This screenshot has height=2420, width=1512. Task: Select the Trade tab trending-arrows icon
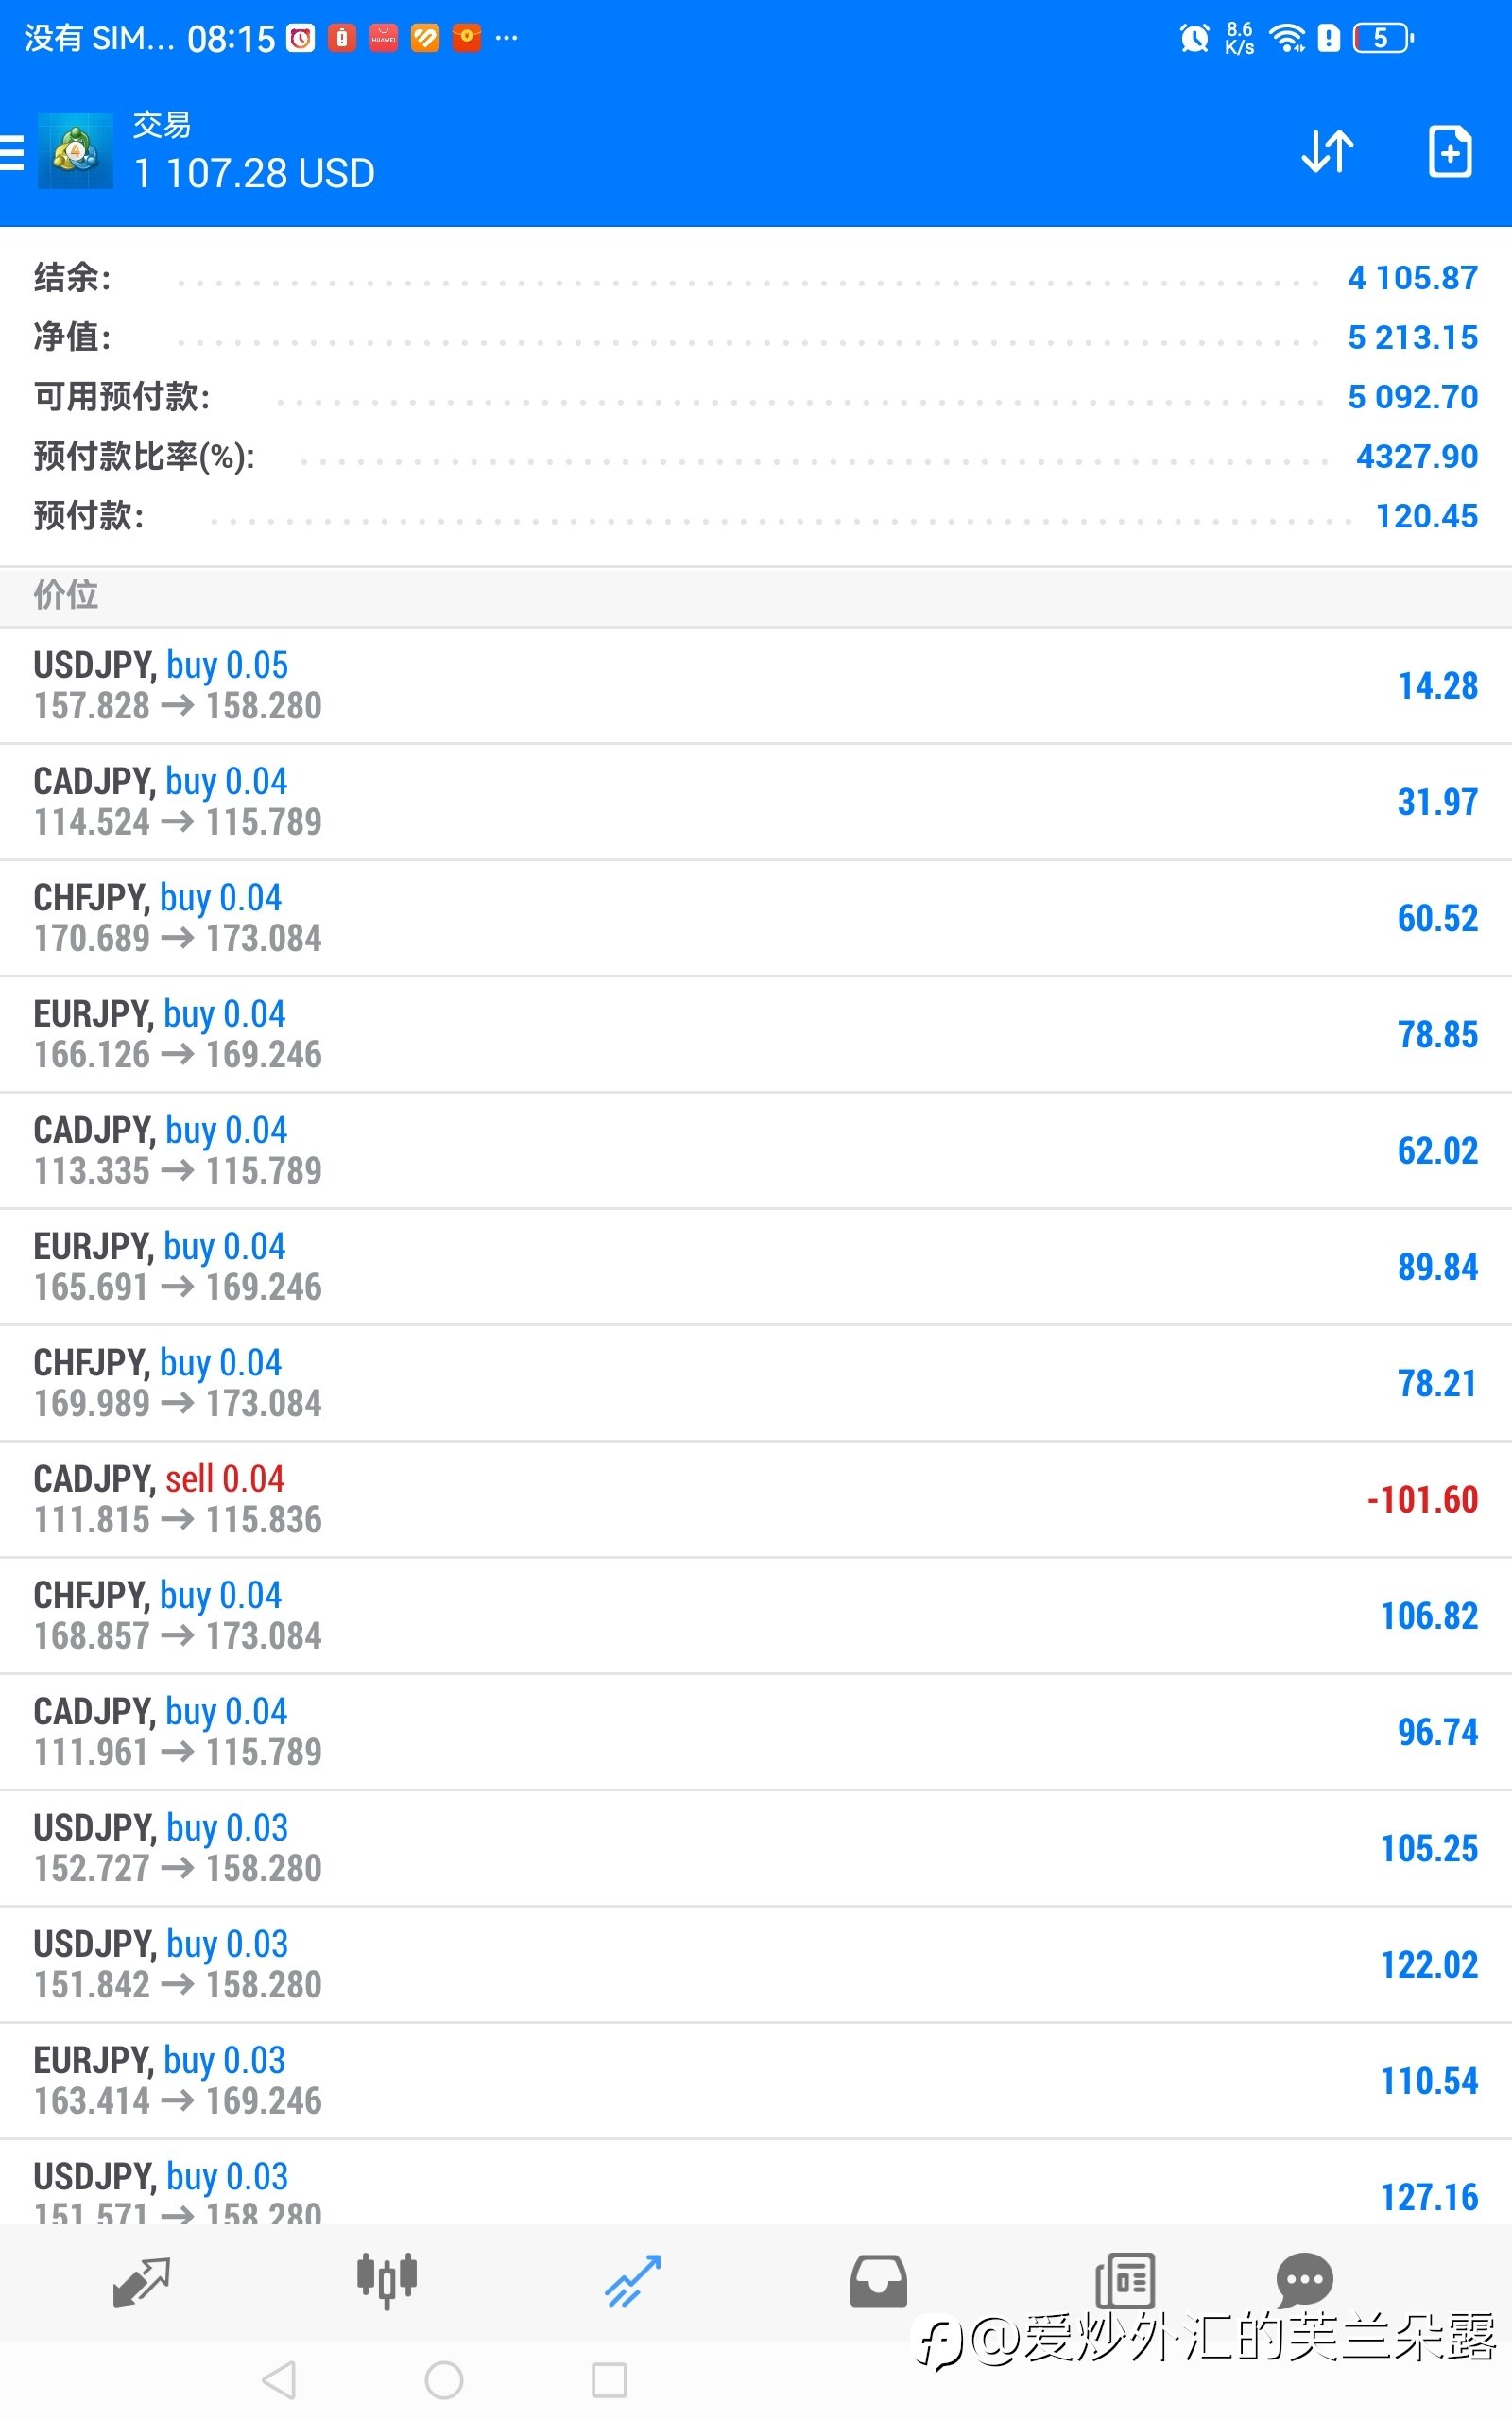click(x=633, y=2281)
